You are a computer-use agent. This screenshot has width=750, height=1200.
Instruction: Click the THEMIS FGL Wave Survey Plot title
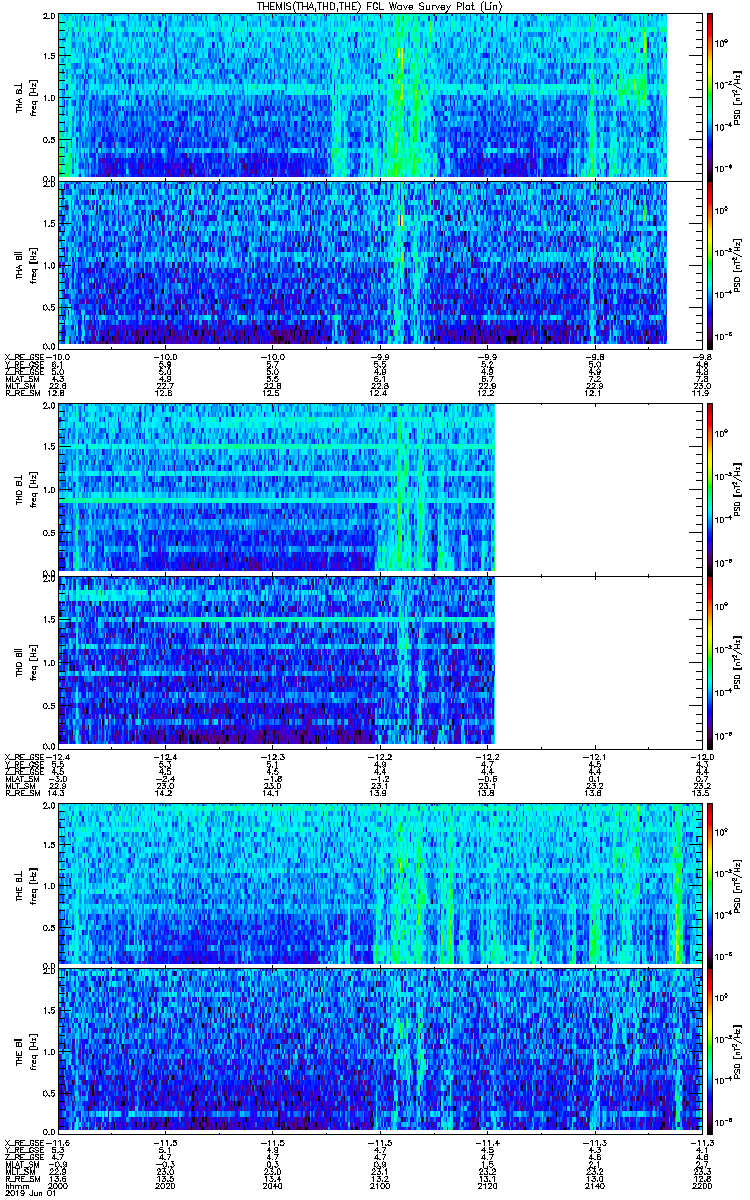(380, 6)
